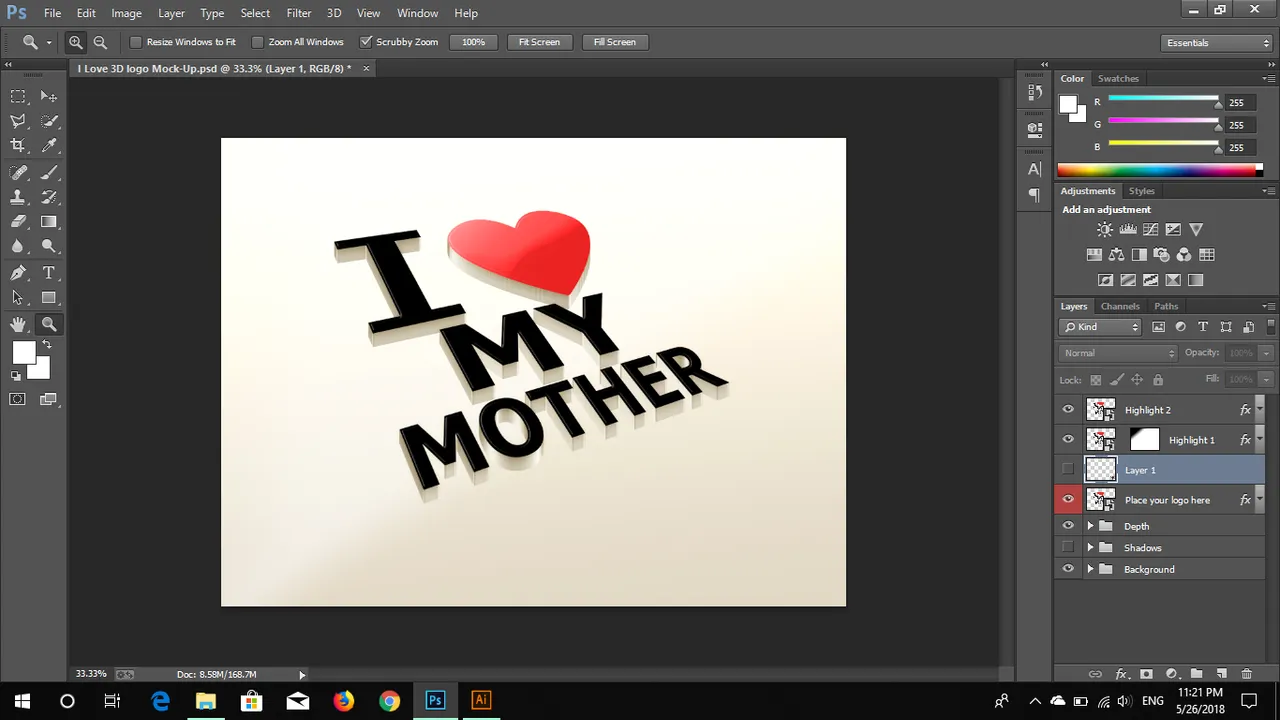The width and height of the screenshot is (1280, 720).
Task: Hide the Place your logo here layer
Action: coord(1068,499)
